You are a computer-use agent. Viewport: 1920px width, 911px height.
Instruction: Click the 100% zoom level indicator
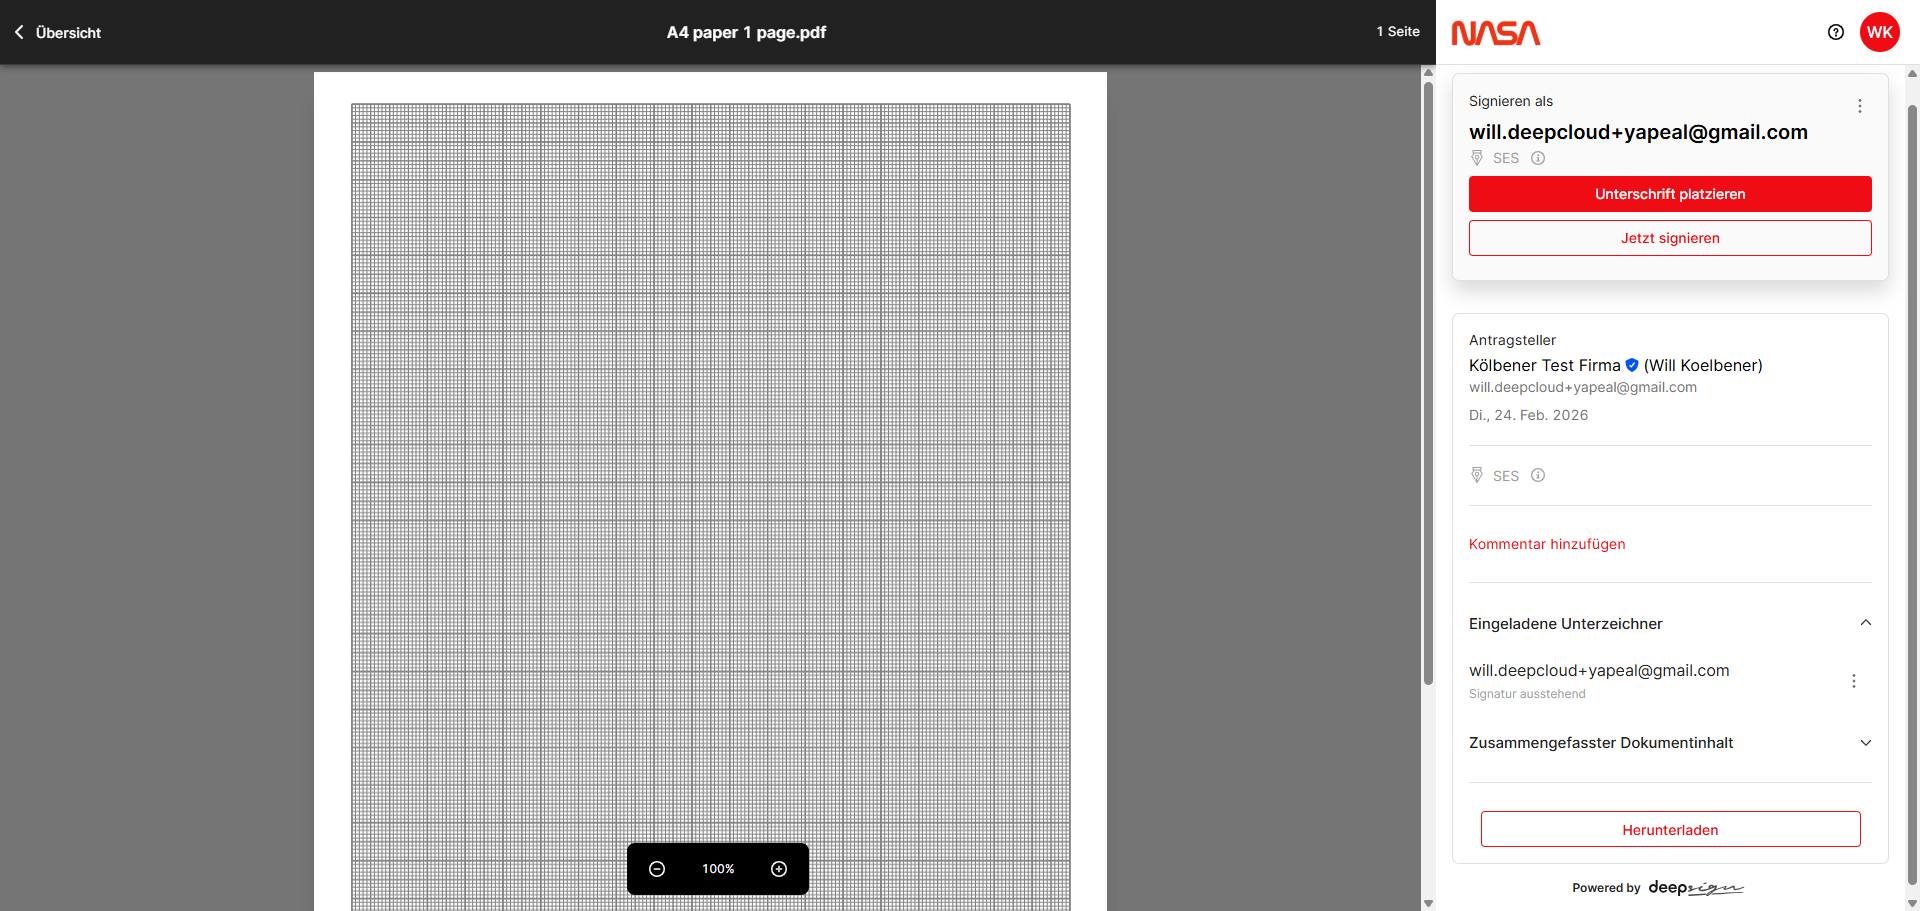[718, 869]
